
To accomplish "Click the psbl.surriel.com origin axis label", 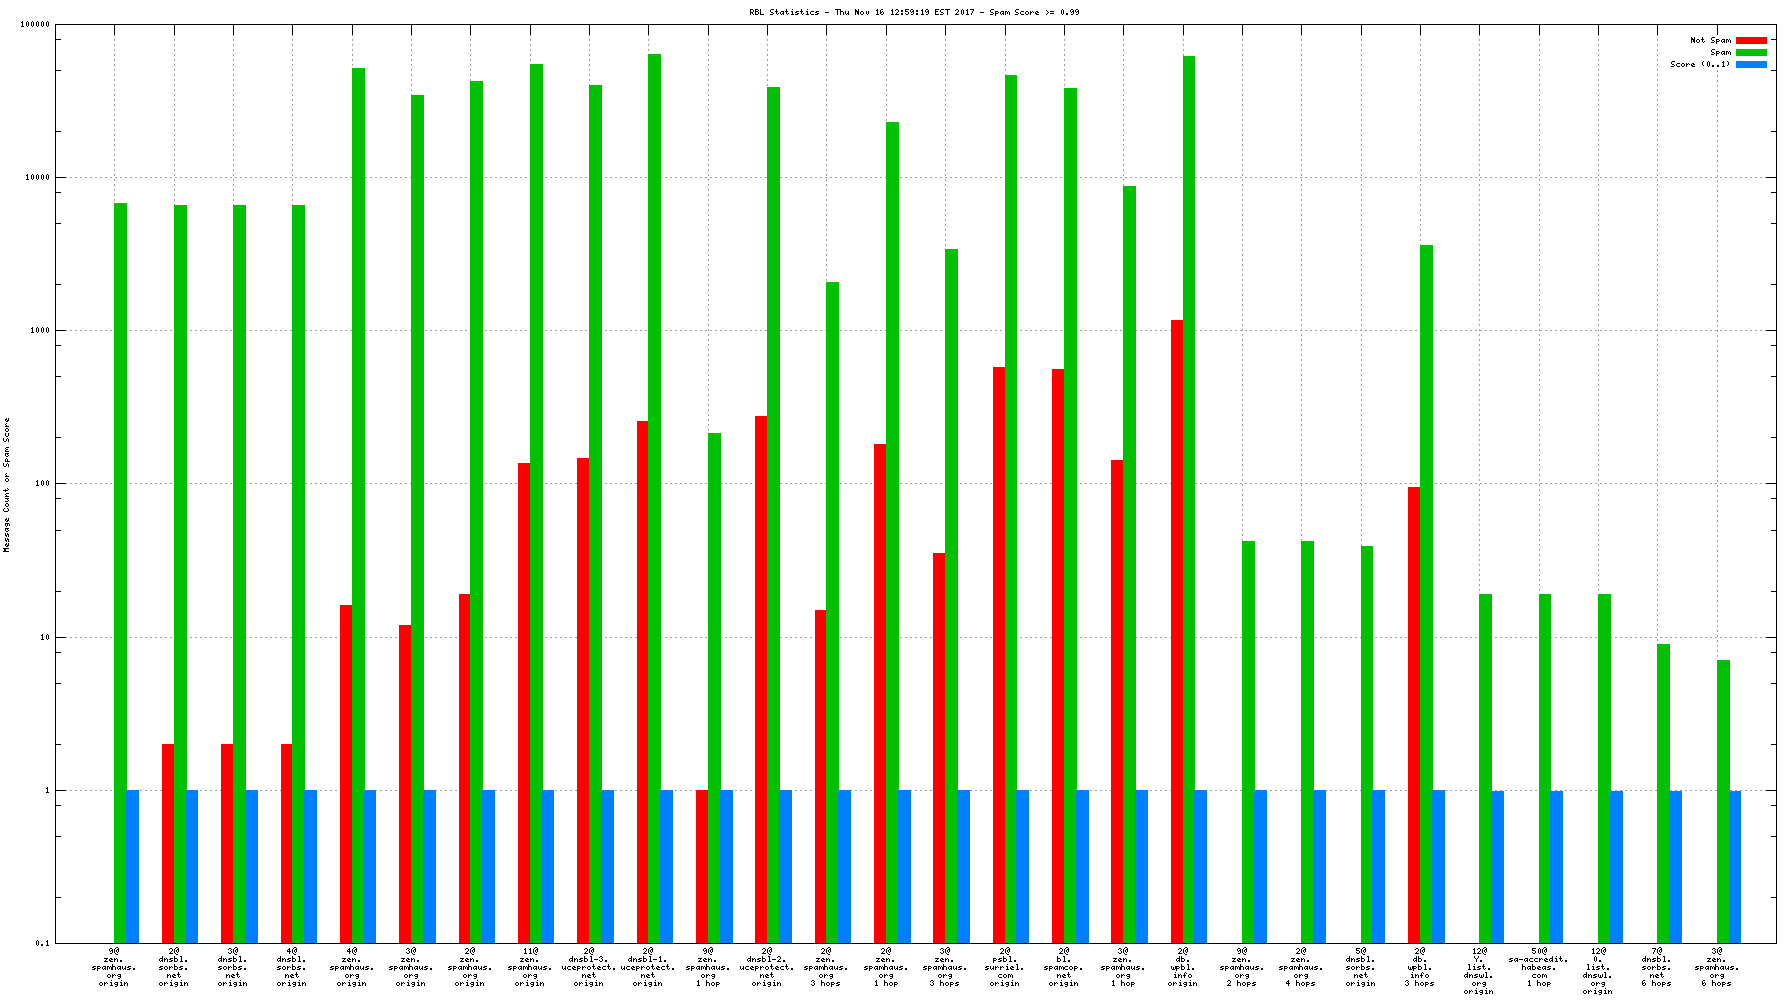I will [x=1004, y=967].
